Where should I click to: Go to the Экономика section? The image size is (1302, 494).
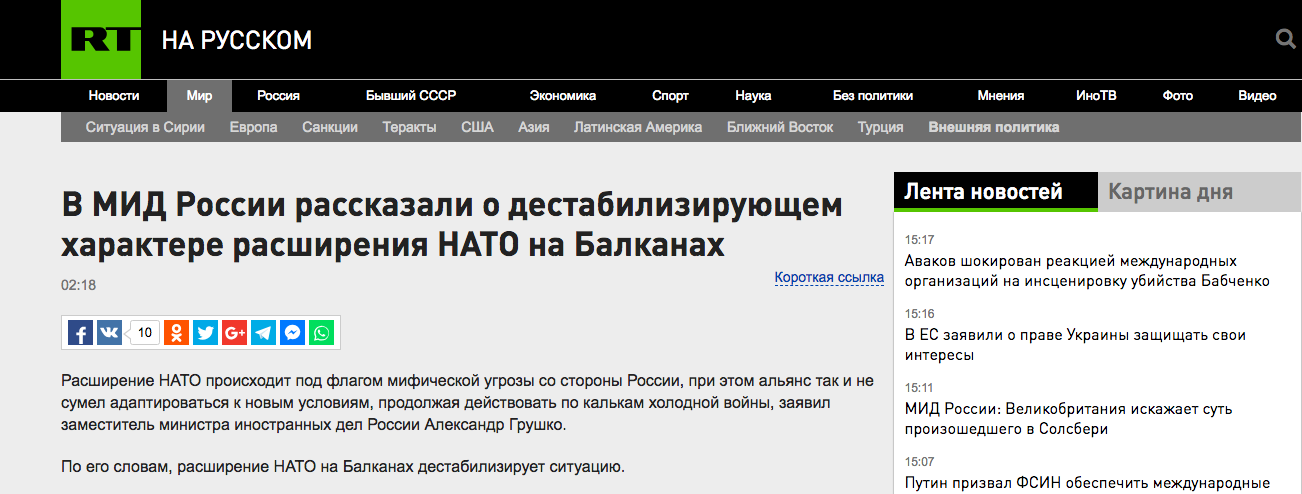(x=563, y=96)
